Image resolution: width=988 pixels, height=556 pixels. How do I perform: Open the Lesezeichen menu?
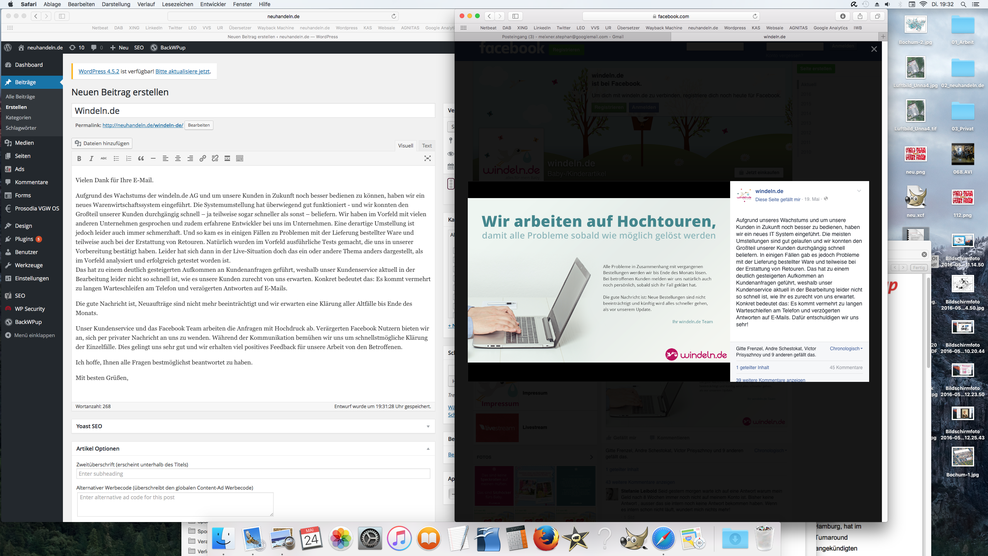click(178, 4)
